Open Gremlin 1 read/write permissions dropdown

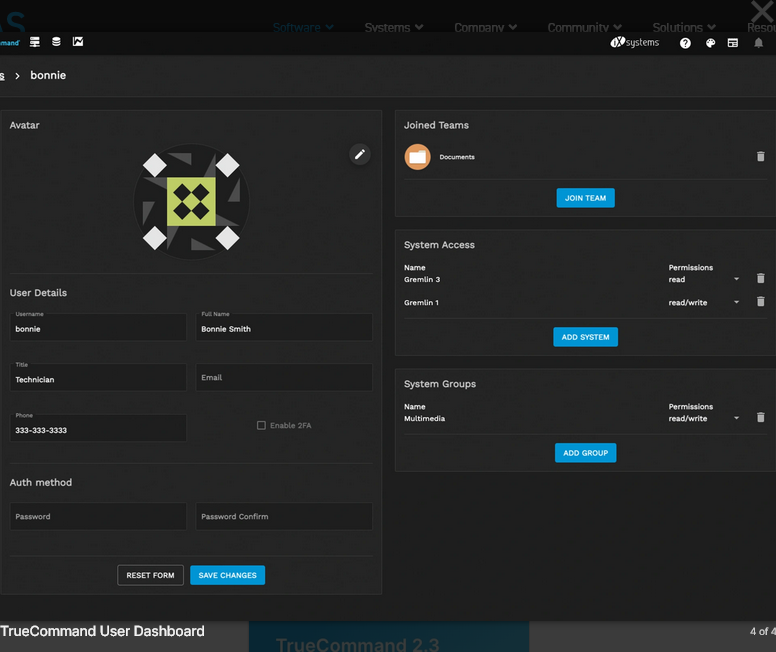(704, 302)
